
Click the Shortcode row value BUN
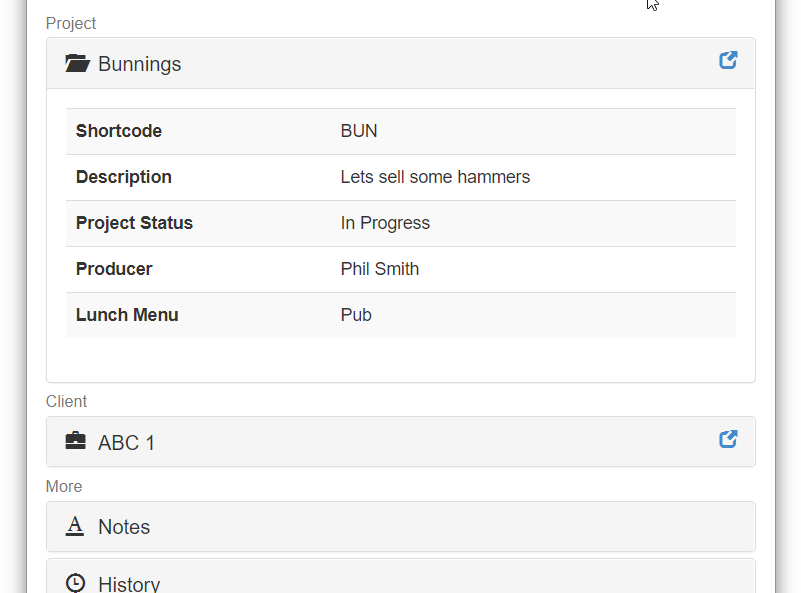point(359,131)
